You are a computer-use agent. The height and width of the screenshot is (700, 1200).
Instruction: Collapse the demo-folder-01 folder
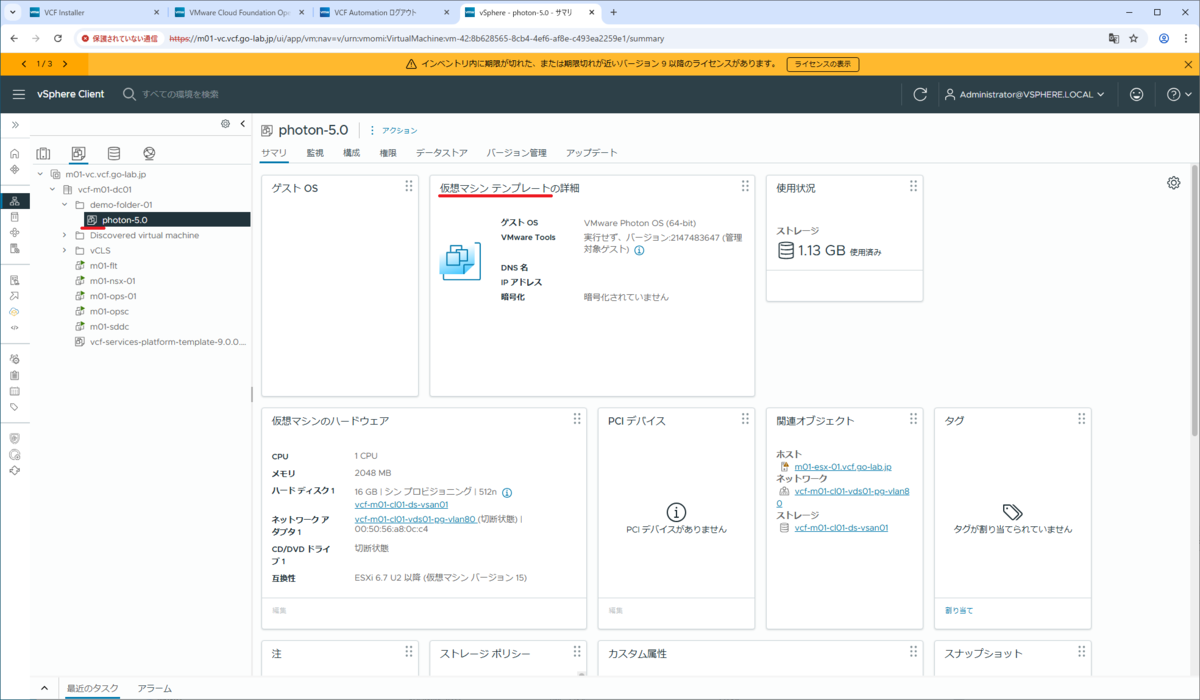pyautogui.click(x=65, y=204)
